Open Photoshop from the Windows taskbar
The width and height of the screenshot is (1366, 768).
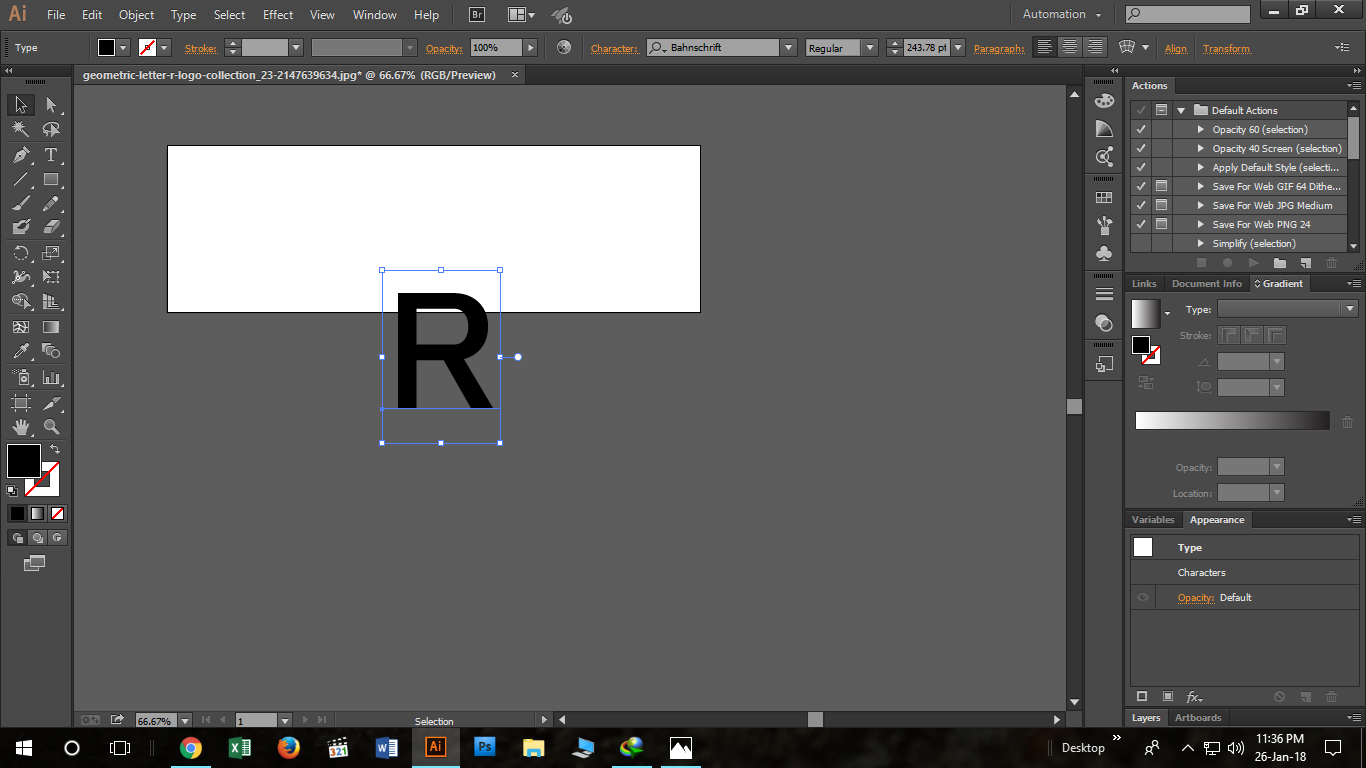485,747
